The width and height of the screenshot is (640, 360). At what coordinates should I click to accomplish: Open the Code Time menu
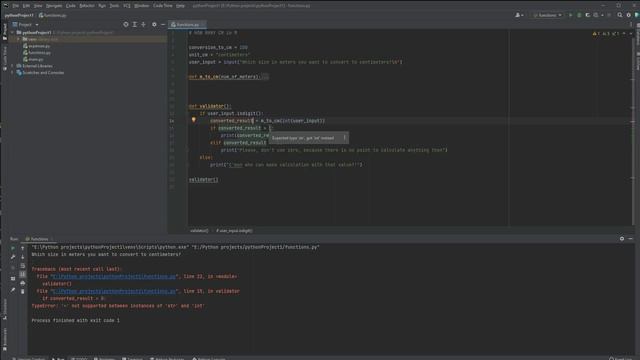tap(162, 6)
